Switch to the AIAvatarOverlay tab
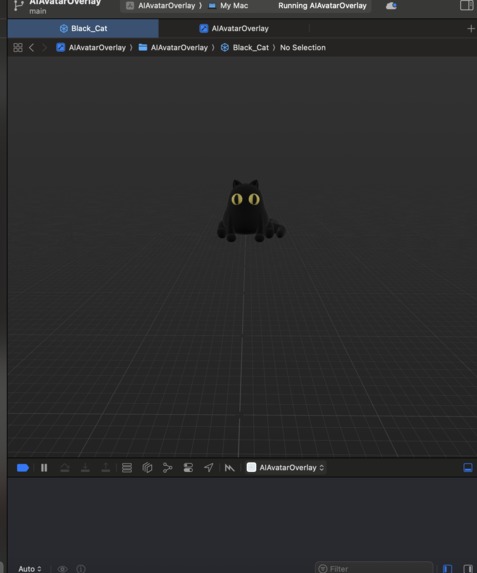The height and width of the screenshot is (573, 477). pyautogui.click(x=234, y=29)
